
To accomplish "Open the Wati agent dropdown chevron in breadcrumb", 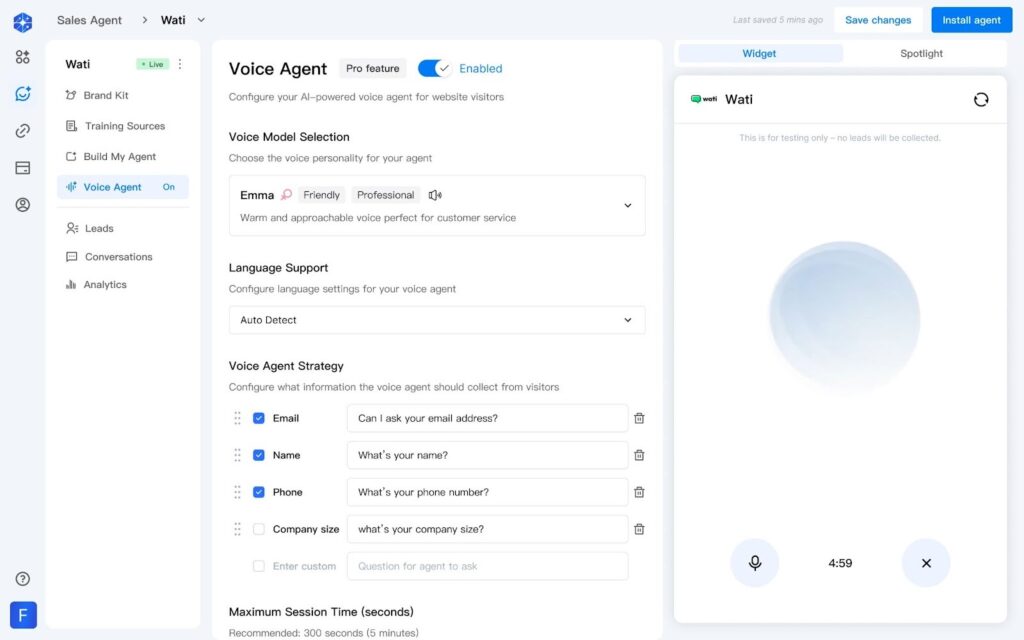I will point(201,20).
